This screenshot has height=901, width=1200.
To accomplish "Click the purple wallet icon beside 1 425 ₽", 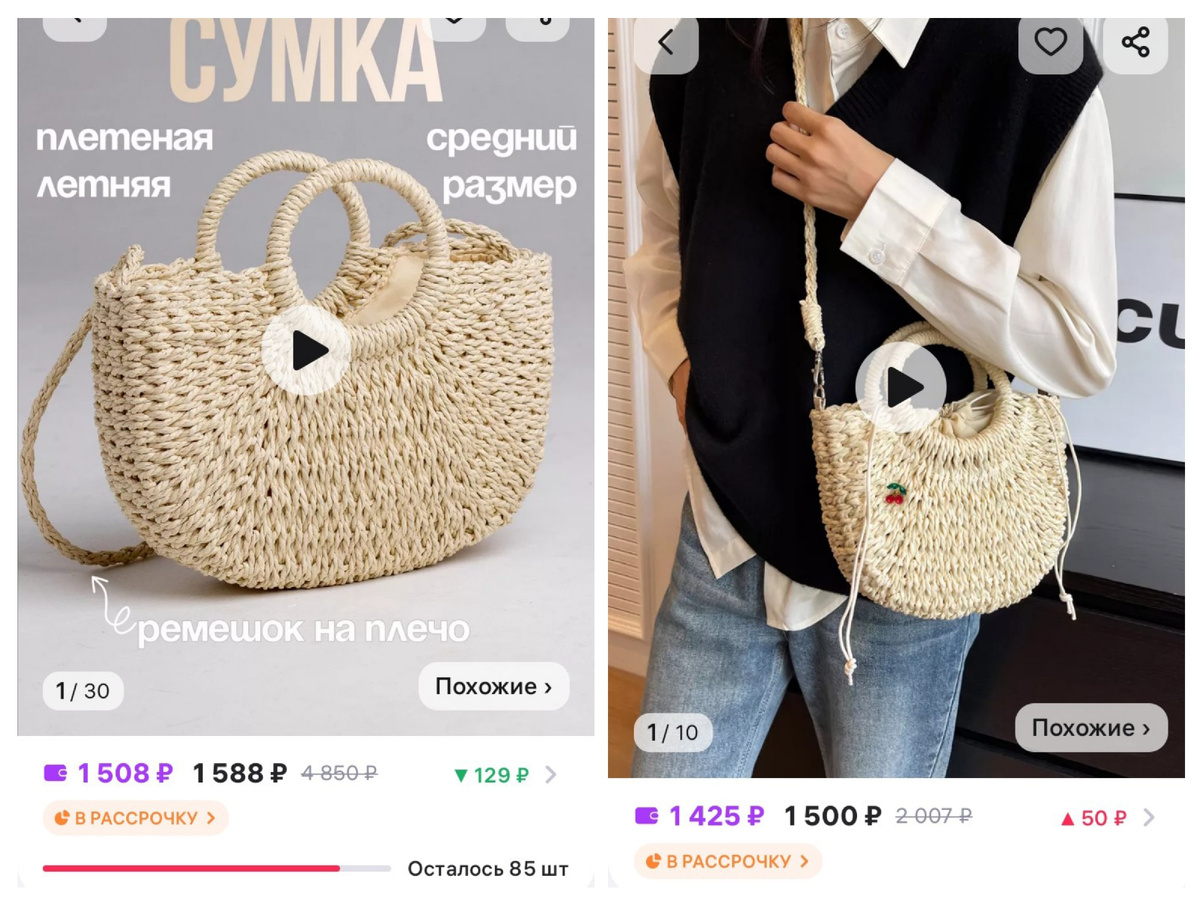I will (647, 816).
